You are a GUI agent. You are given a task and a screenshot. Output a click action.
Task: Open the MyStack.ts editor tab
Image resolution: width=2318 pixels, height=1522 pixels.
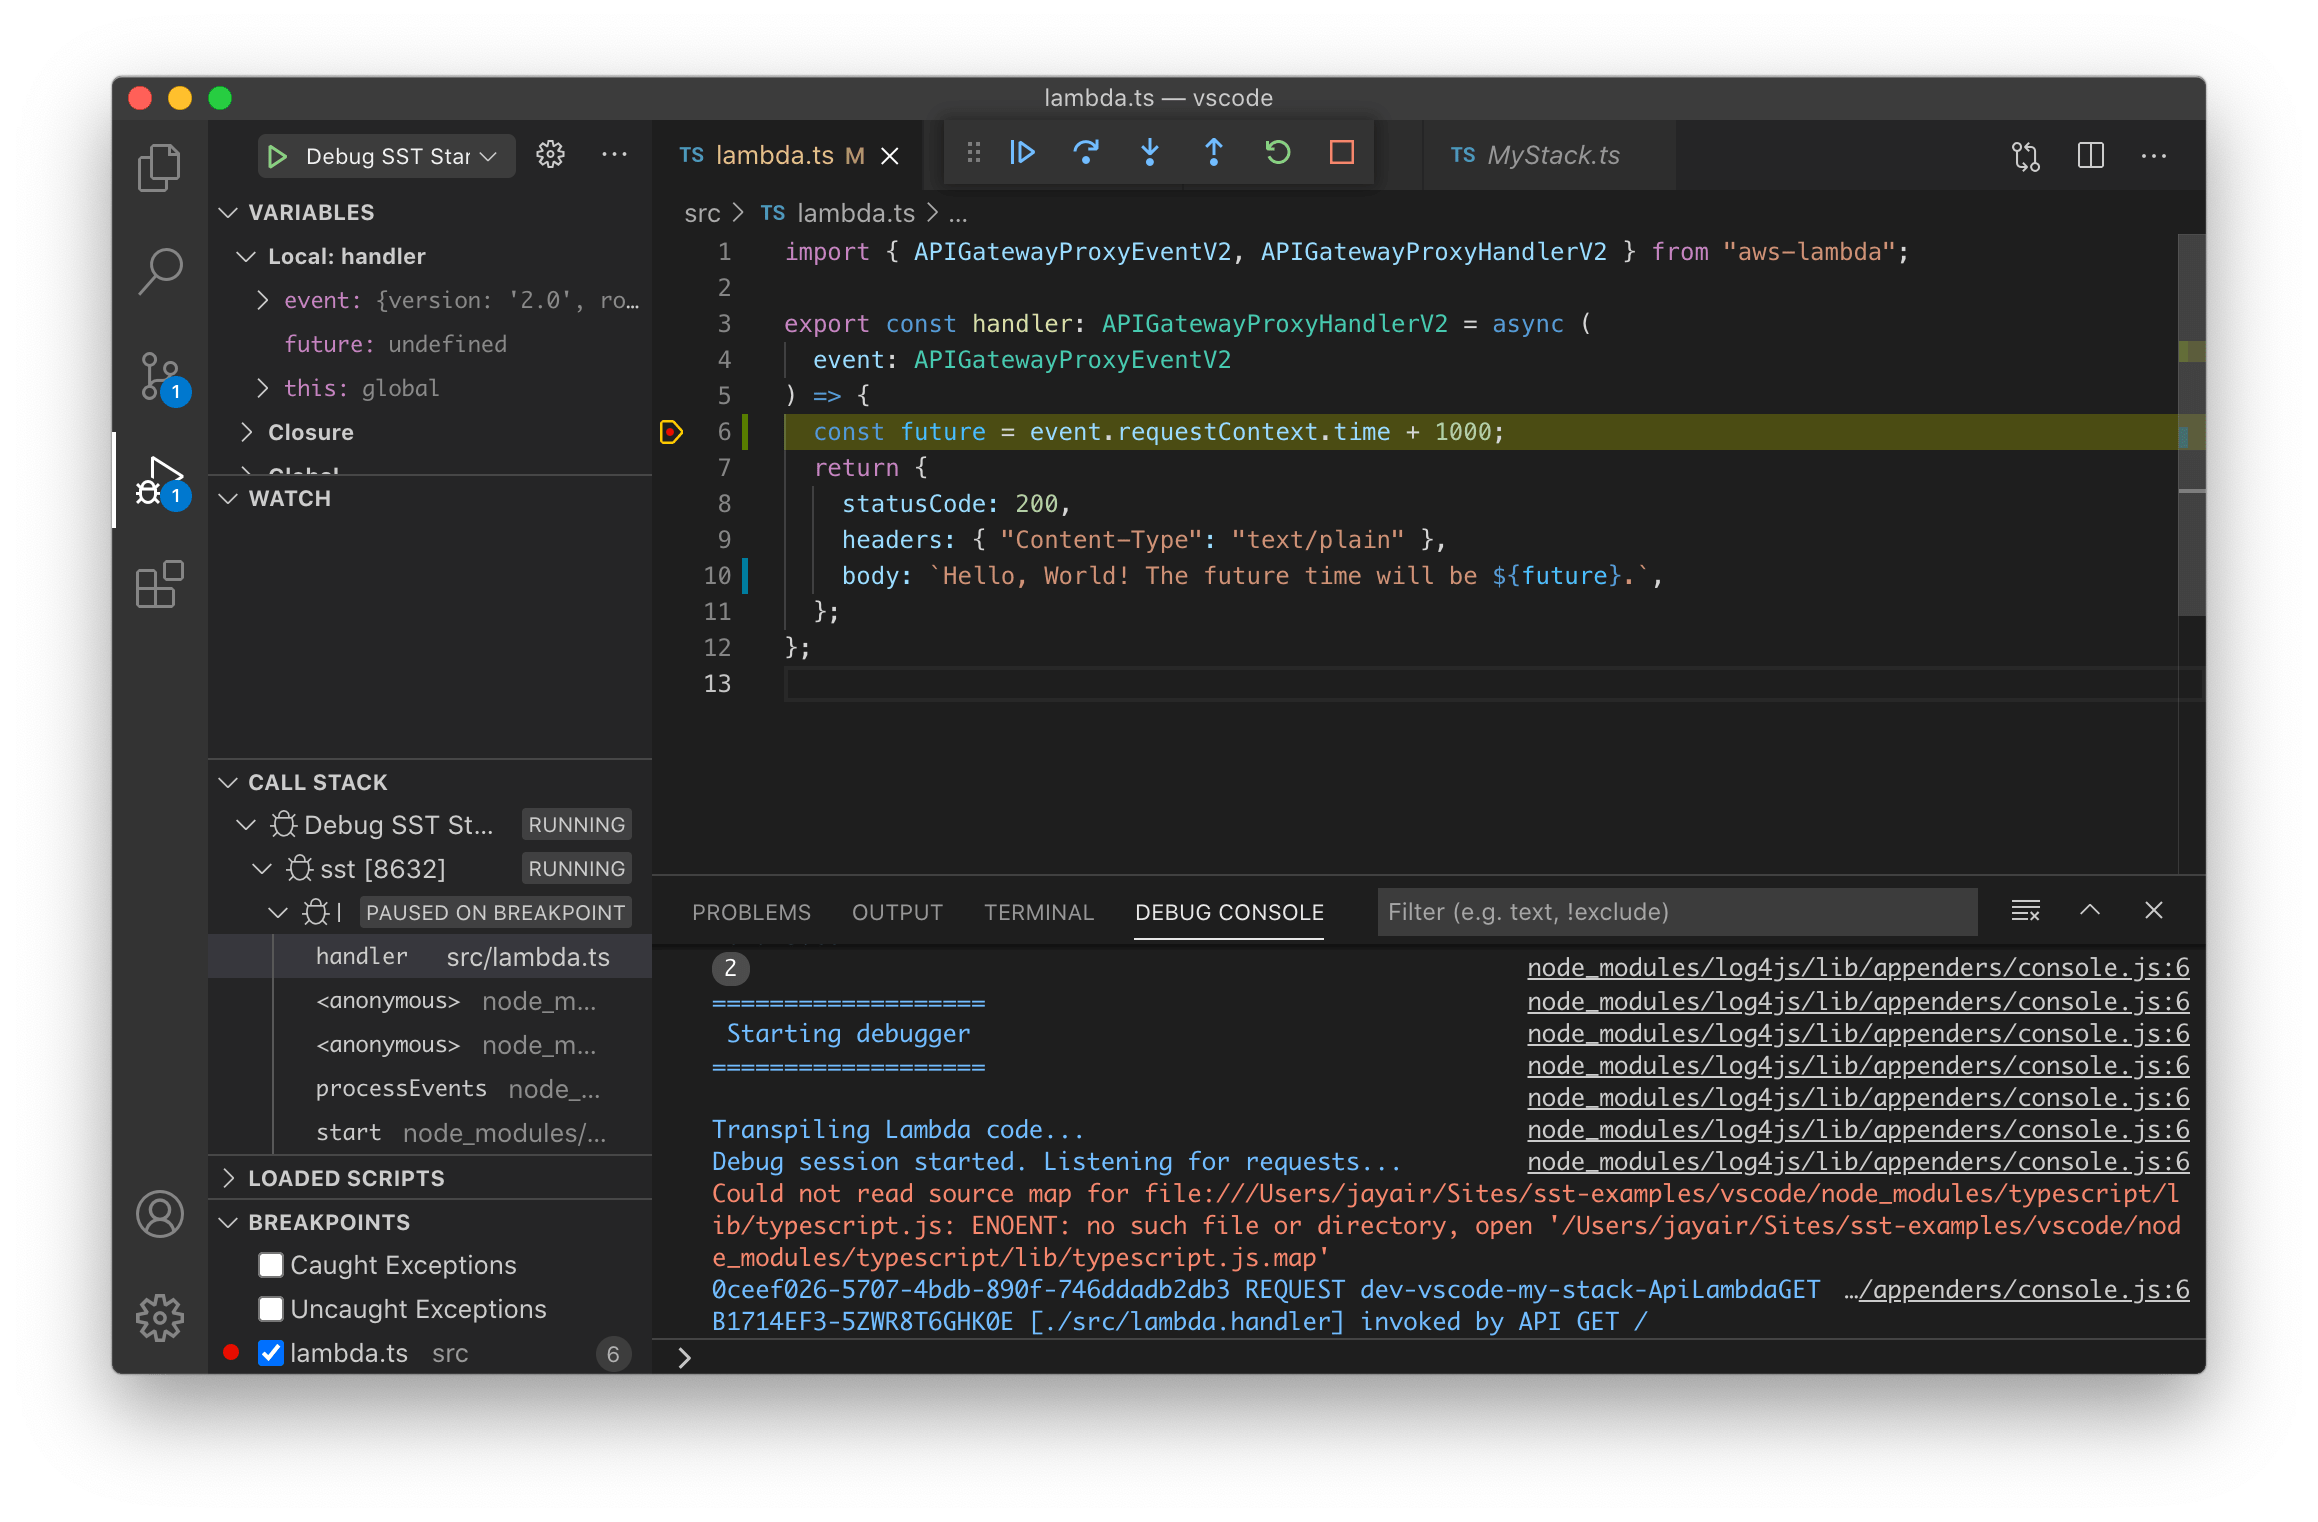pos(1551,155)
